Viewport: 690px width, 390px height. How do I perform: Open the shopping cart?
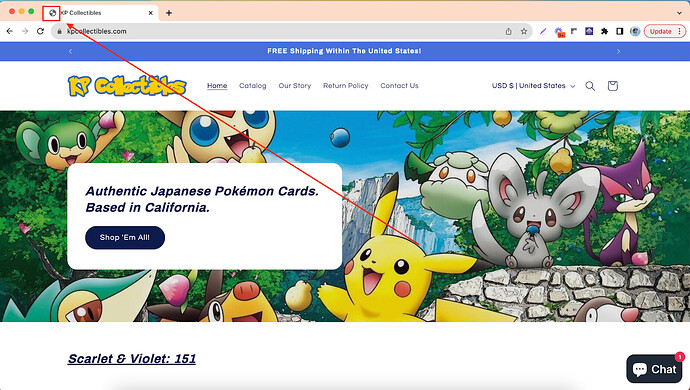pos(613,86)
